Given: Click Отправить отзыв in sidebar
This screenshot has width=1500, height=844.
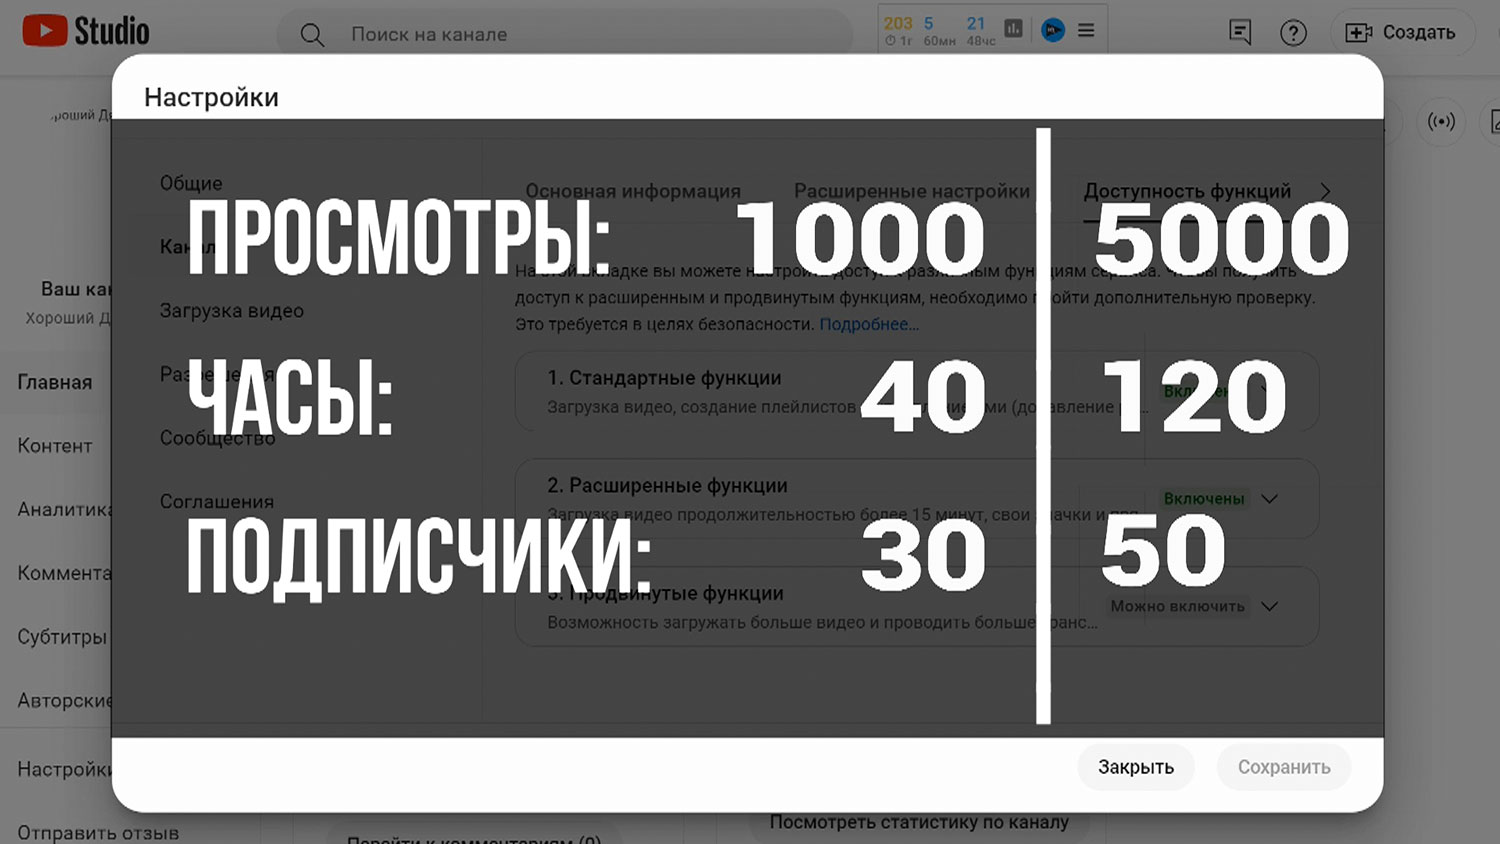Looking at the screenshot, I should coord(98,832).
